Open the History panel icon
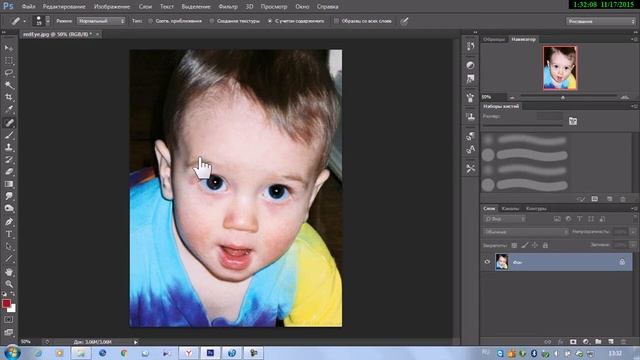 tap(471, 46)
